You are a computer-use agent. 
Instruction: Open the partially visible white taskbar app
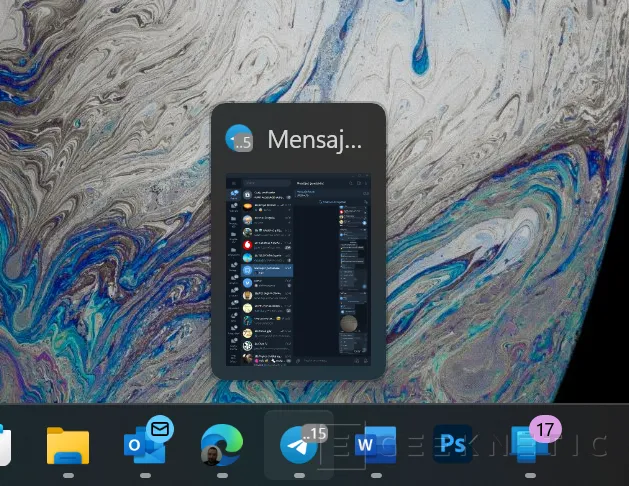click(x=5, y=445)
